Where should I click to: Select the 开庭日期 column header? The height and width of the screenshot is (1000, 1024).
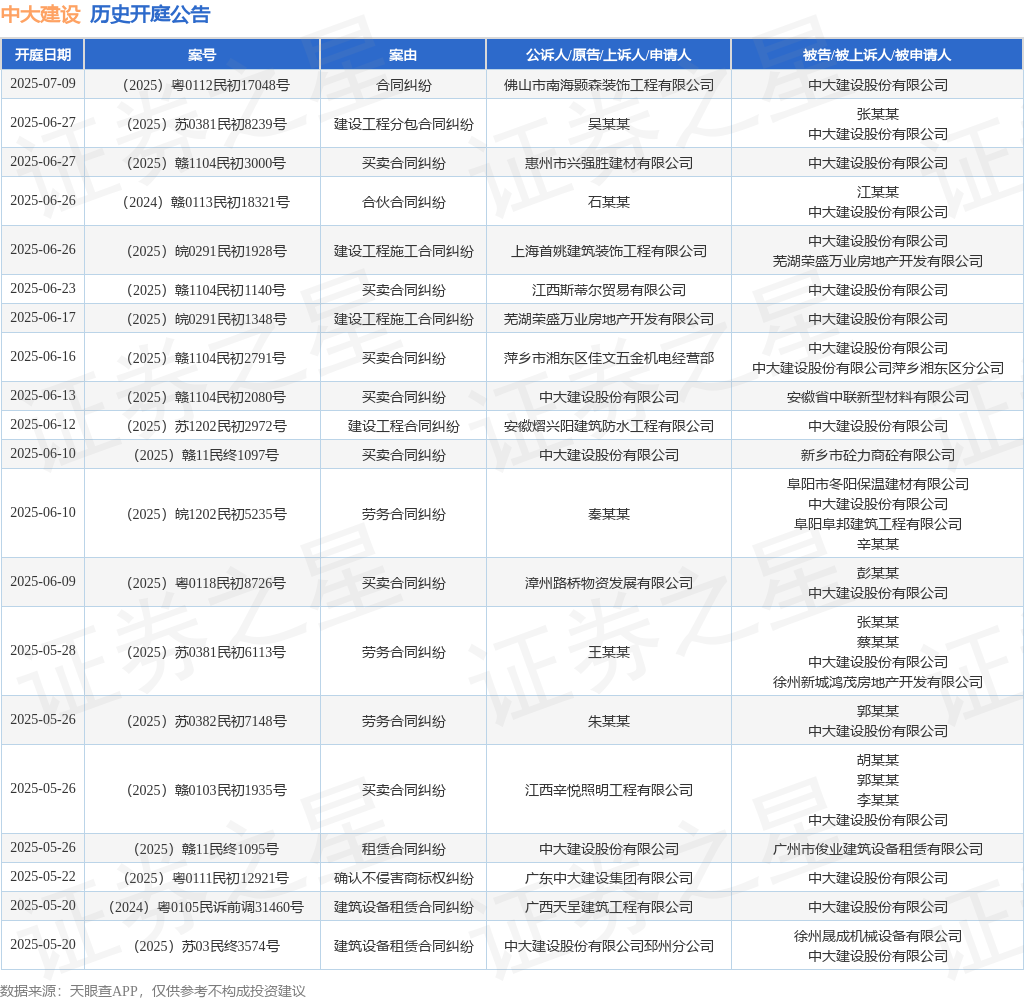click(43, 55)
